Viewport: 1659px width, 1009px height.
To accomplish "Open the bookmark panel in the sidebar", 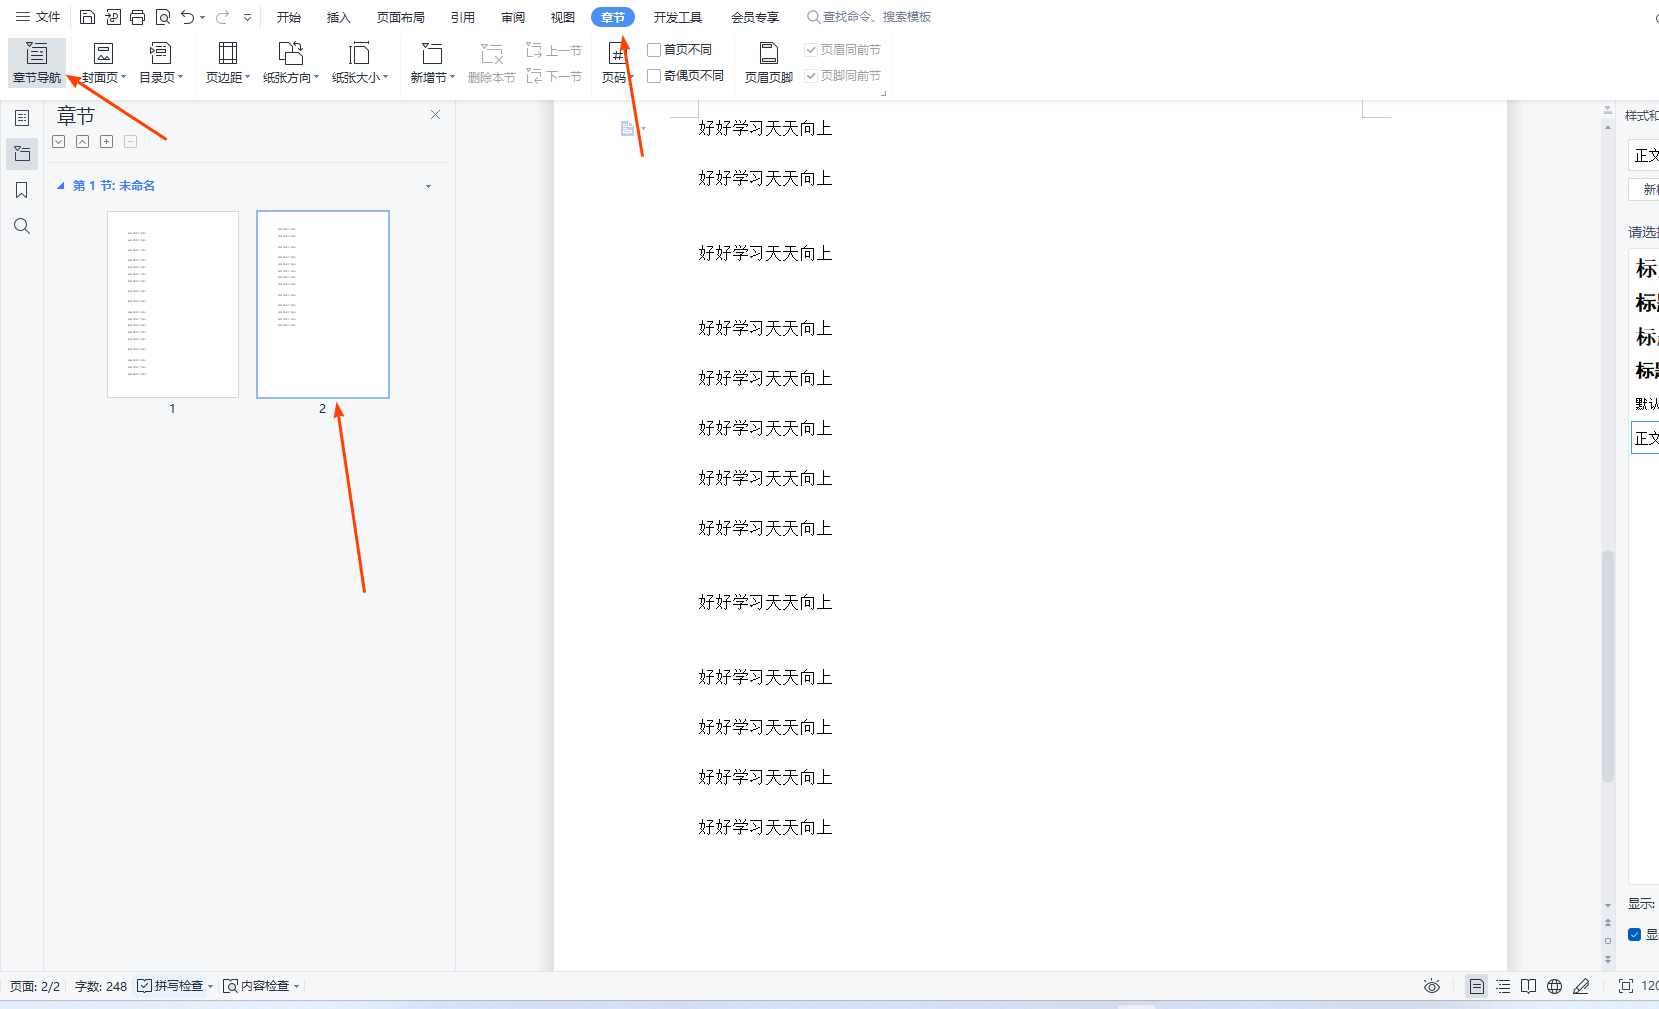I will tap(21, 190).
